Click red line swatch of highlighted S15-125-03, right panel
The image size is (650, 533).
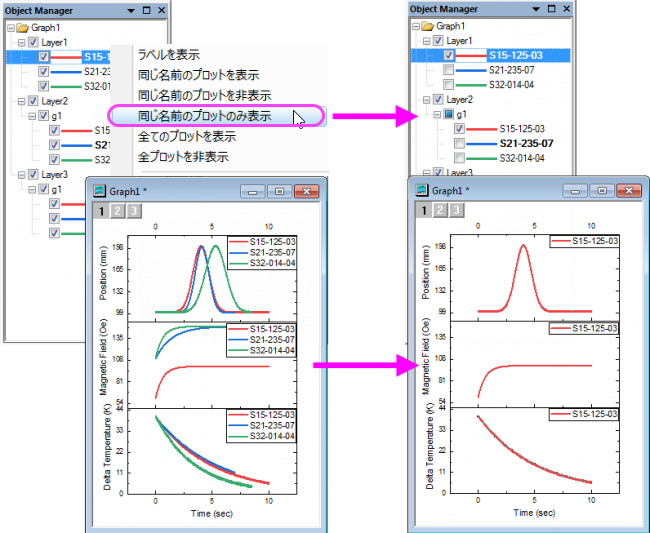click(471, 56)
